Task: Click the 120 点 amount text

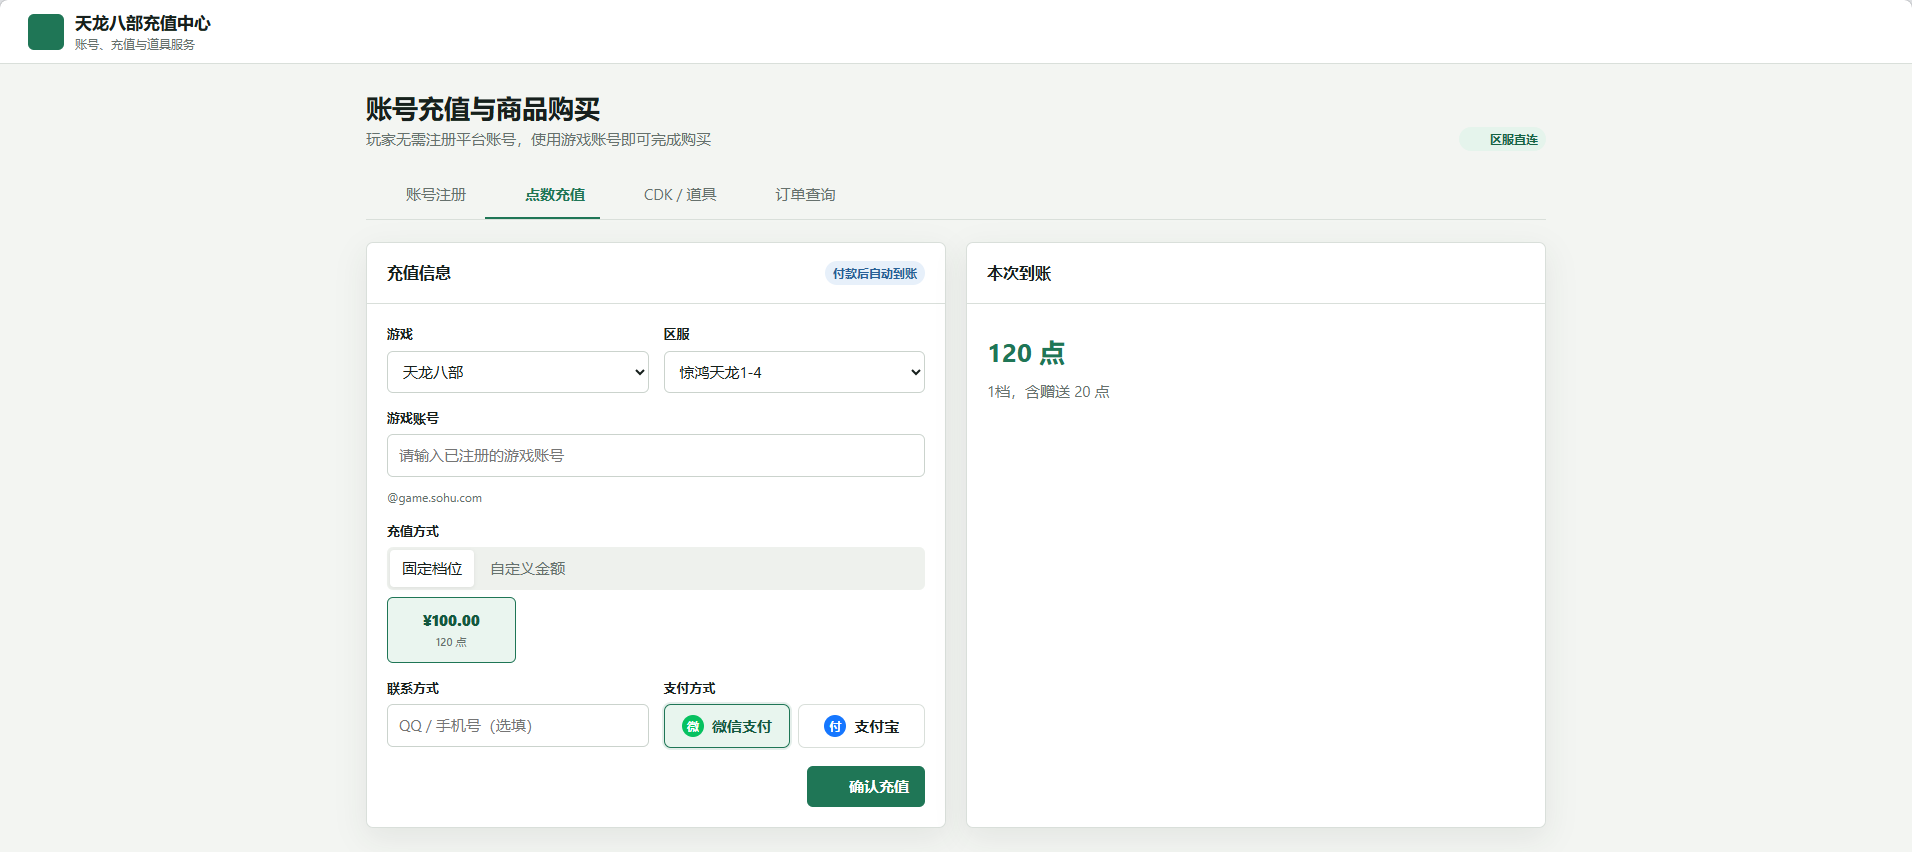Action: coord(1026,353)
